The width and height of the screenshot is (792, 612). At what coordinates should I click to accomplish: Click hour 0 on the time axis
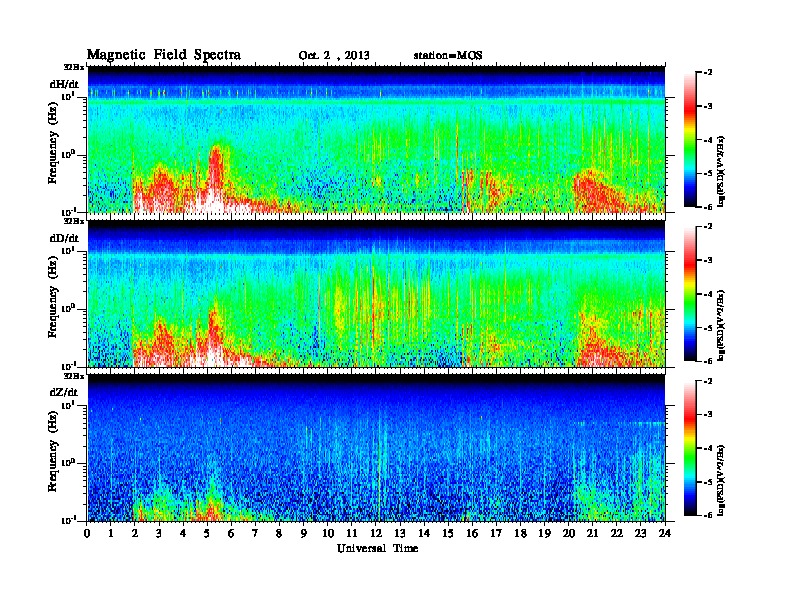tap(87, 534)
